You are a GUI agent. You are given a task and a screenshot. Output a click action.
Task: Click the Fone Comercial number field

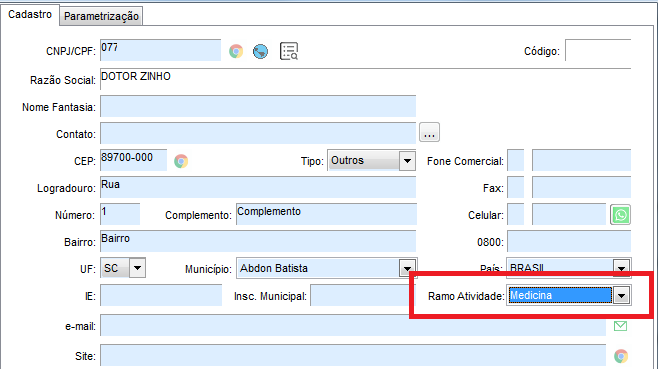point(582,160)
